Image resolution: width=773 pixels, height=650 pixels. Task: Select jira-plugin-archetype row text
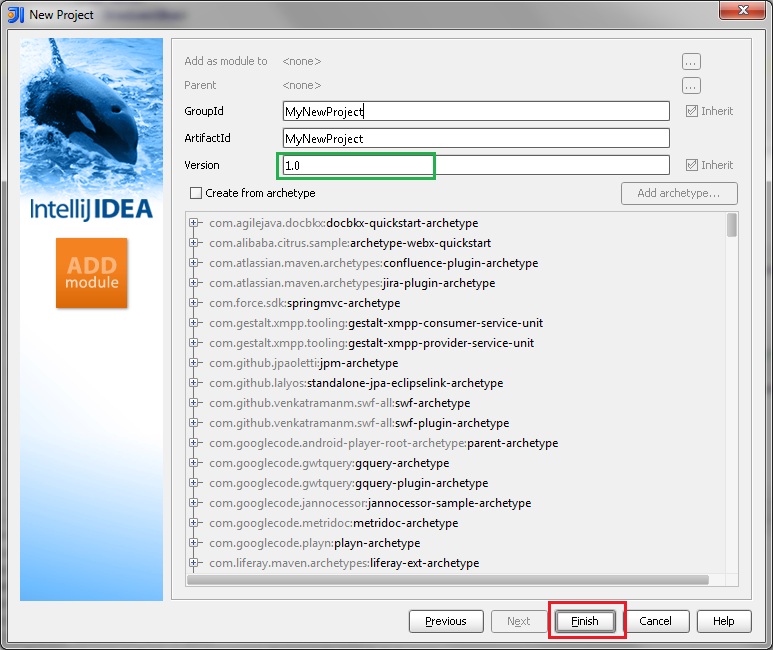(352, 283)
